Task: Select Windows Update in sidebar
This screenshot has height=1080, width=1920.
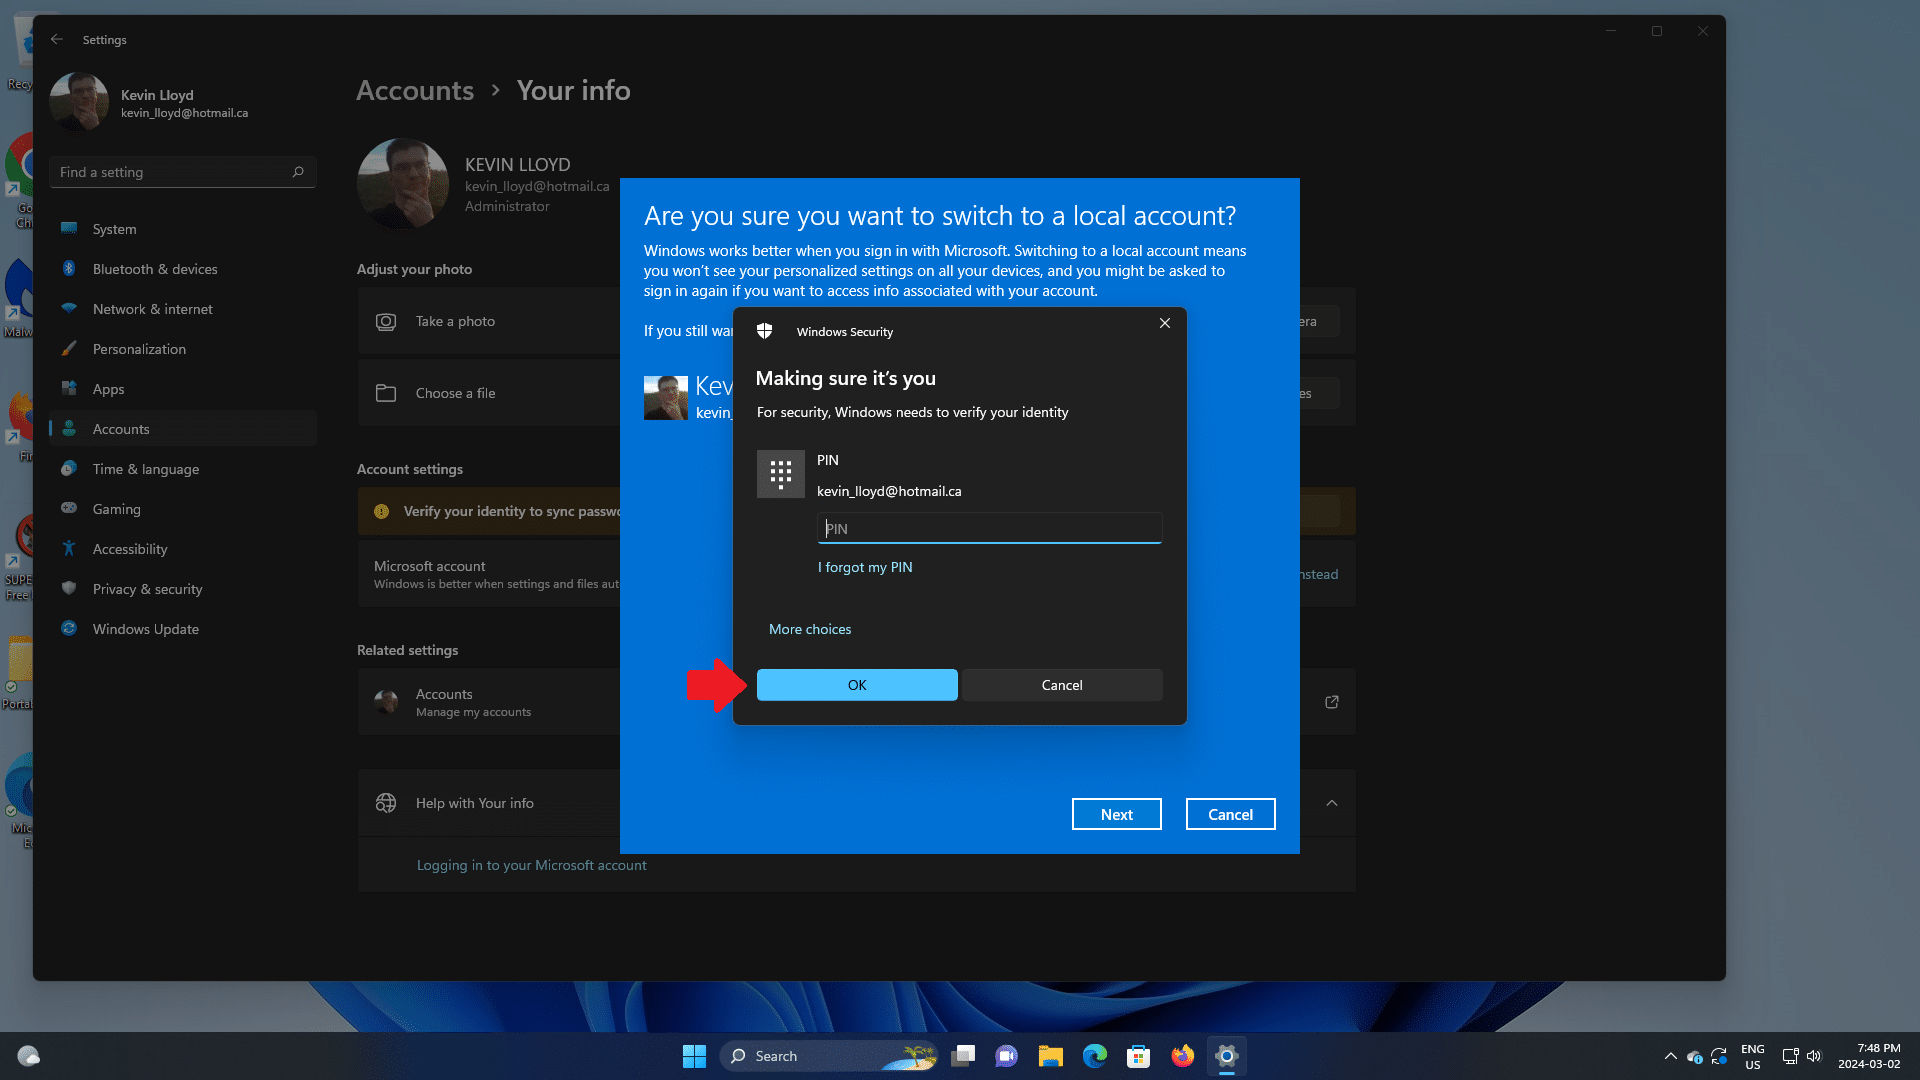Action: coord(145,629)
